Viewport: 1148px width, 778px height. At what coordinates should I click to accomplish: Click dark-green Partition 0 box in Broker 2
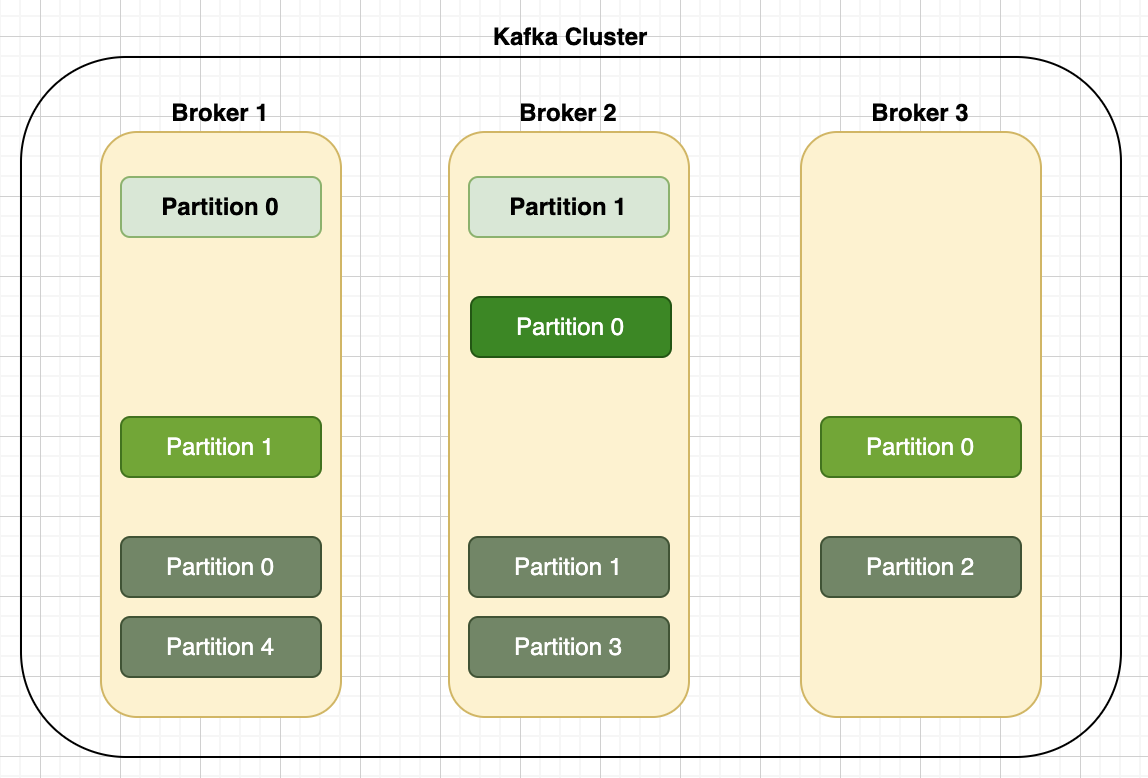(571, 327)
